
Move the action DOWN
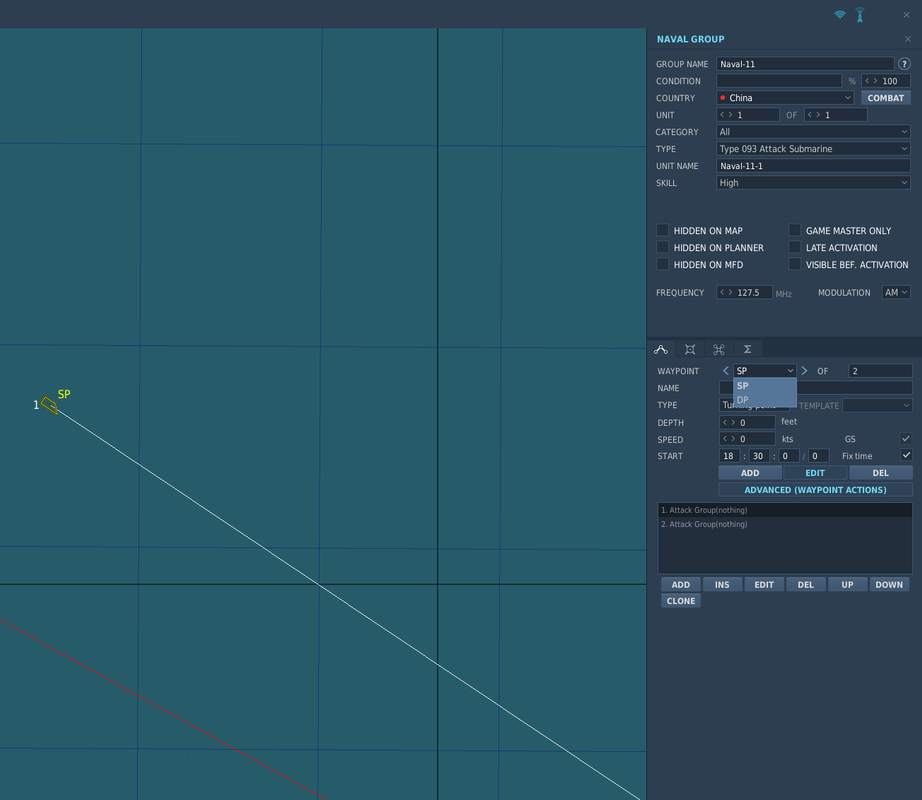click(x=889, y=584)
